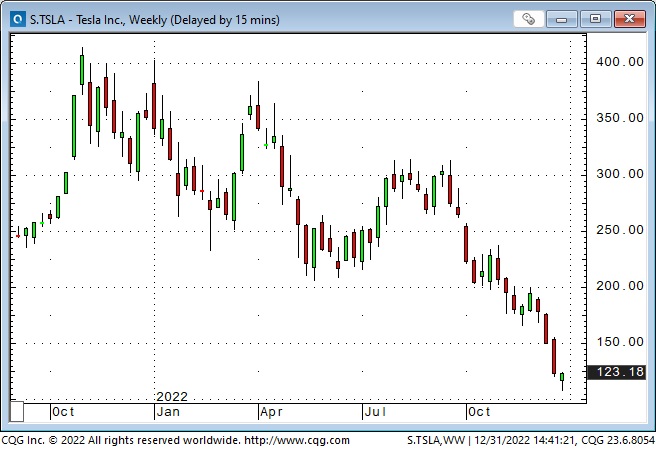Click the S.TSLA,WW status text
This screenshot has height=465, width=656.
[x=436, y=440]
